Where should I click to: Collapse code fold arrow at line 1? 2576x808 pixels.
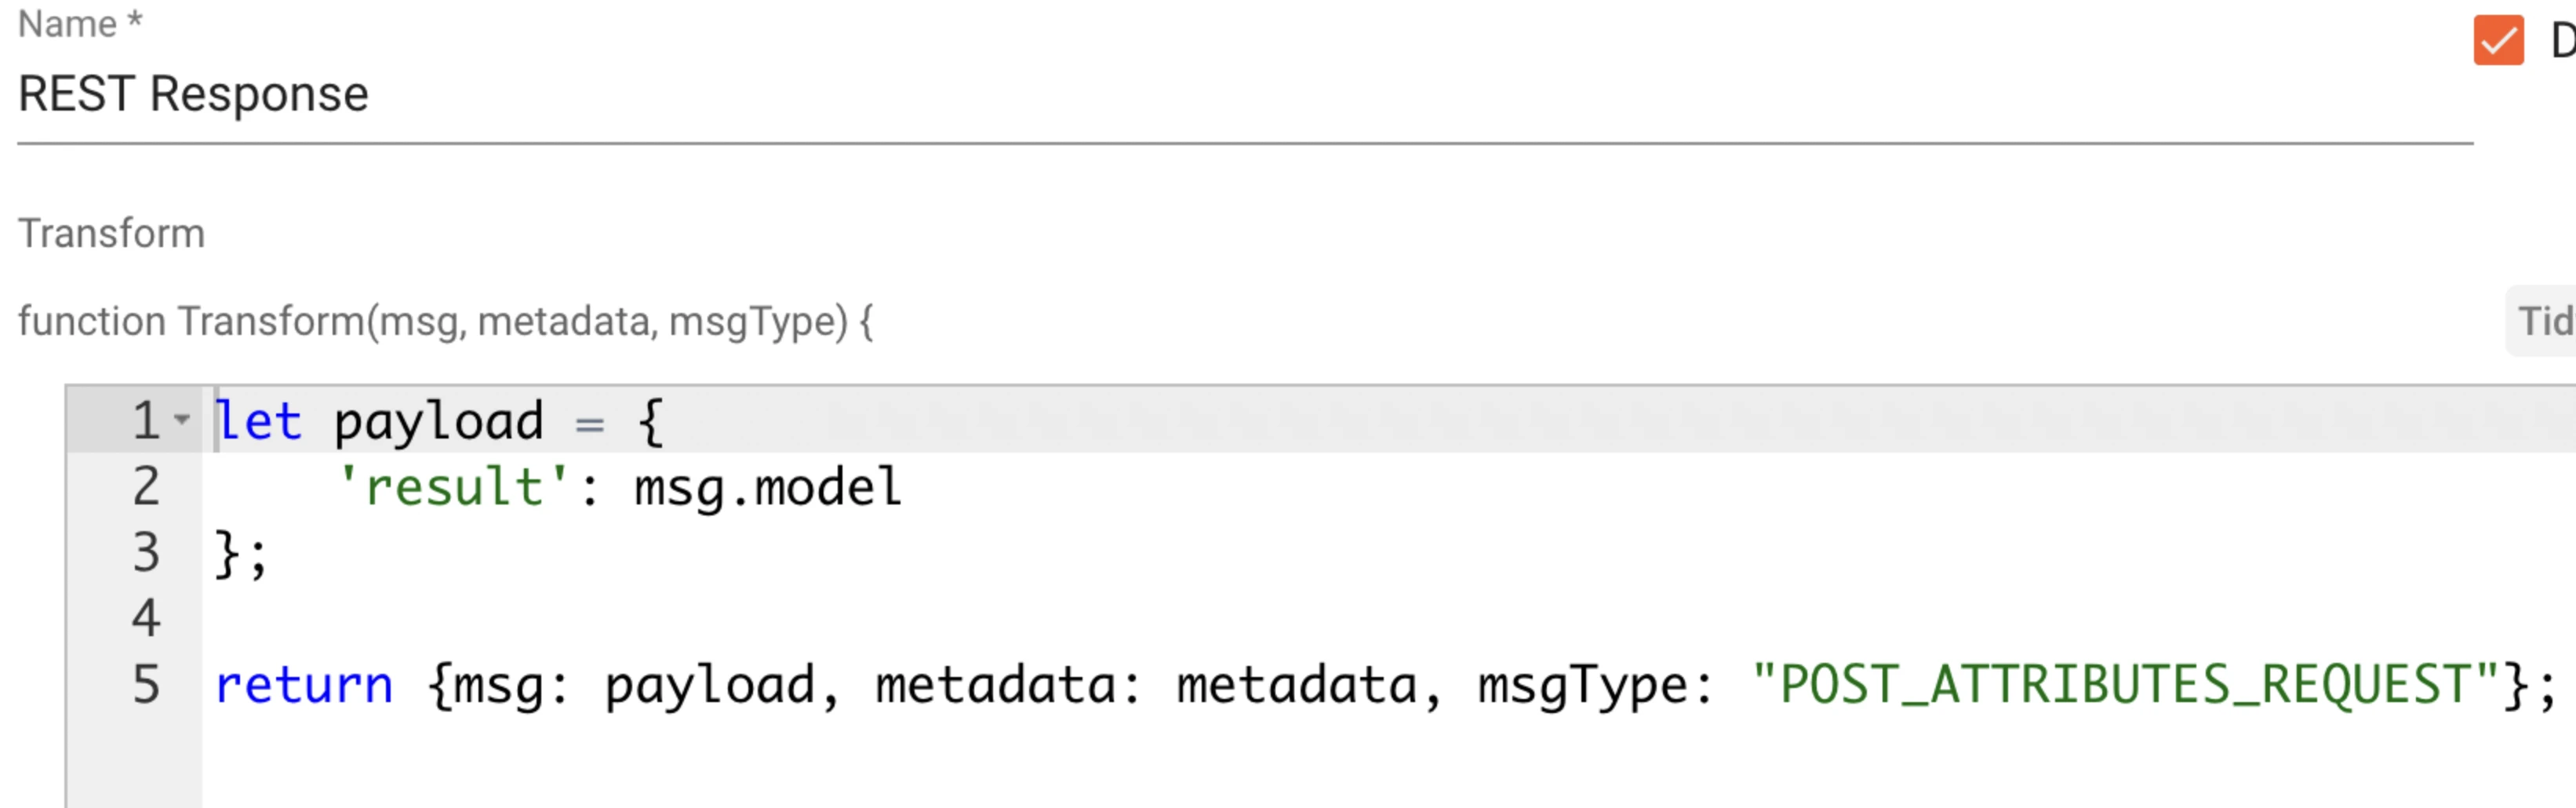182,419
